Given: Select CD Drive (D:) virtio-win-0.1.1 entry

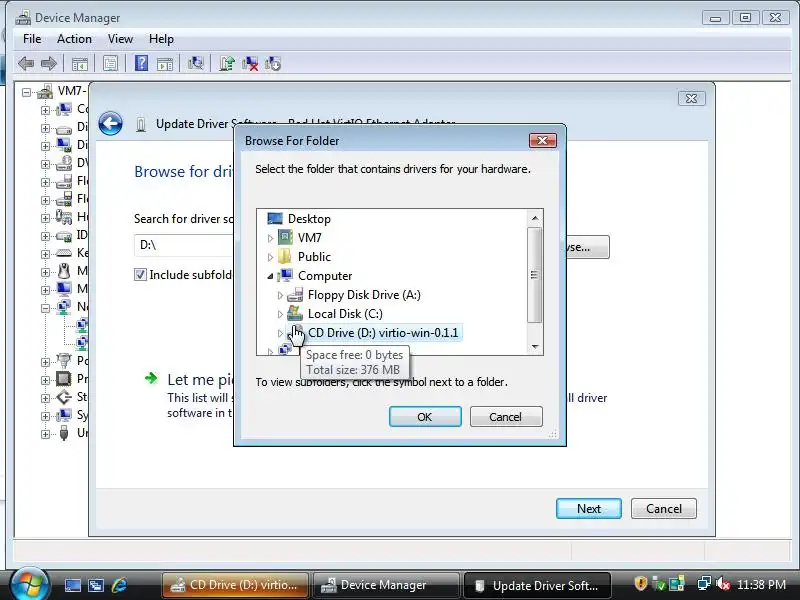Looking at the screenshot, I should point(383,333).
